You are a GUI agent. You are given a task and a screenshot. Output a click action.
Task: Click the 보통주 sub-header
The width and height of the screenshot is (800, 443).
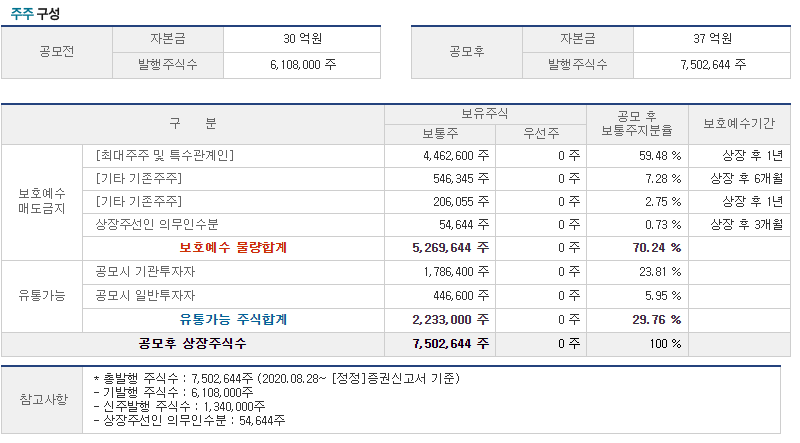point(440,134)
